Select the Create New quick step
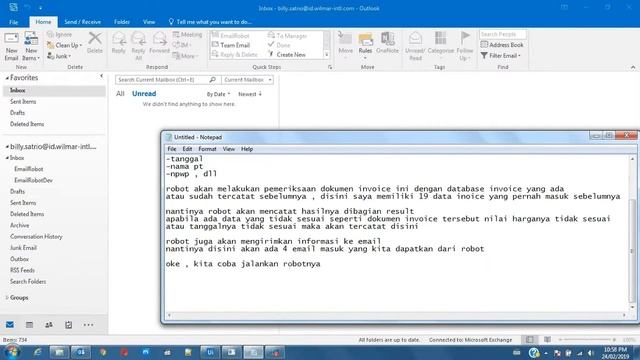Viewport: 640px width, 360px height. [x=287, y=54]
